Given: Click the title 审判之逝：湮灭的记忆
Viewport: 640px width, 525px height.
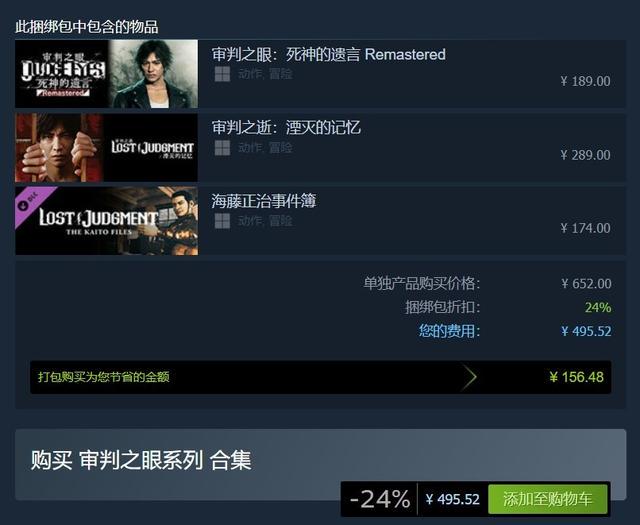Looking at the screenshot, I should pos(286,128).
